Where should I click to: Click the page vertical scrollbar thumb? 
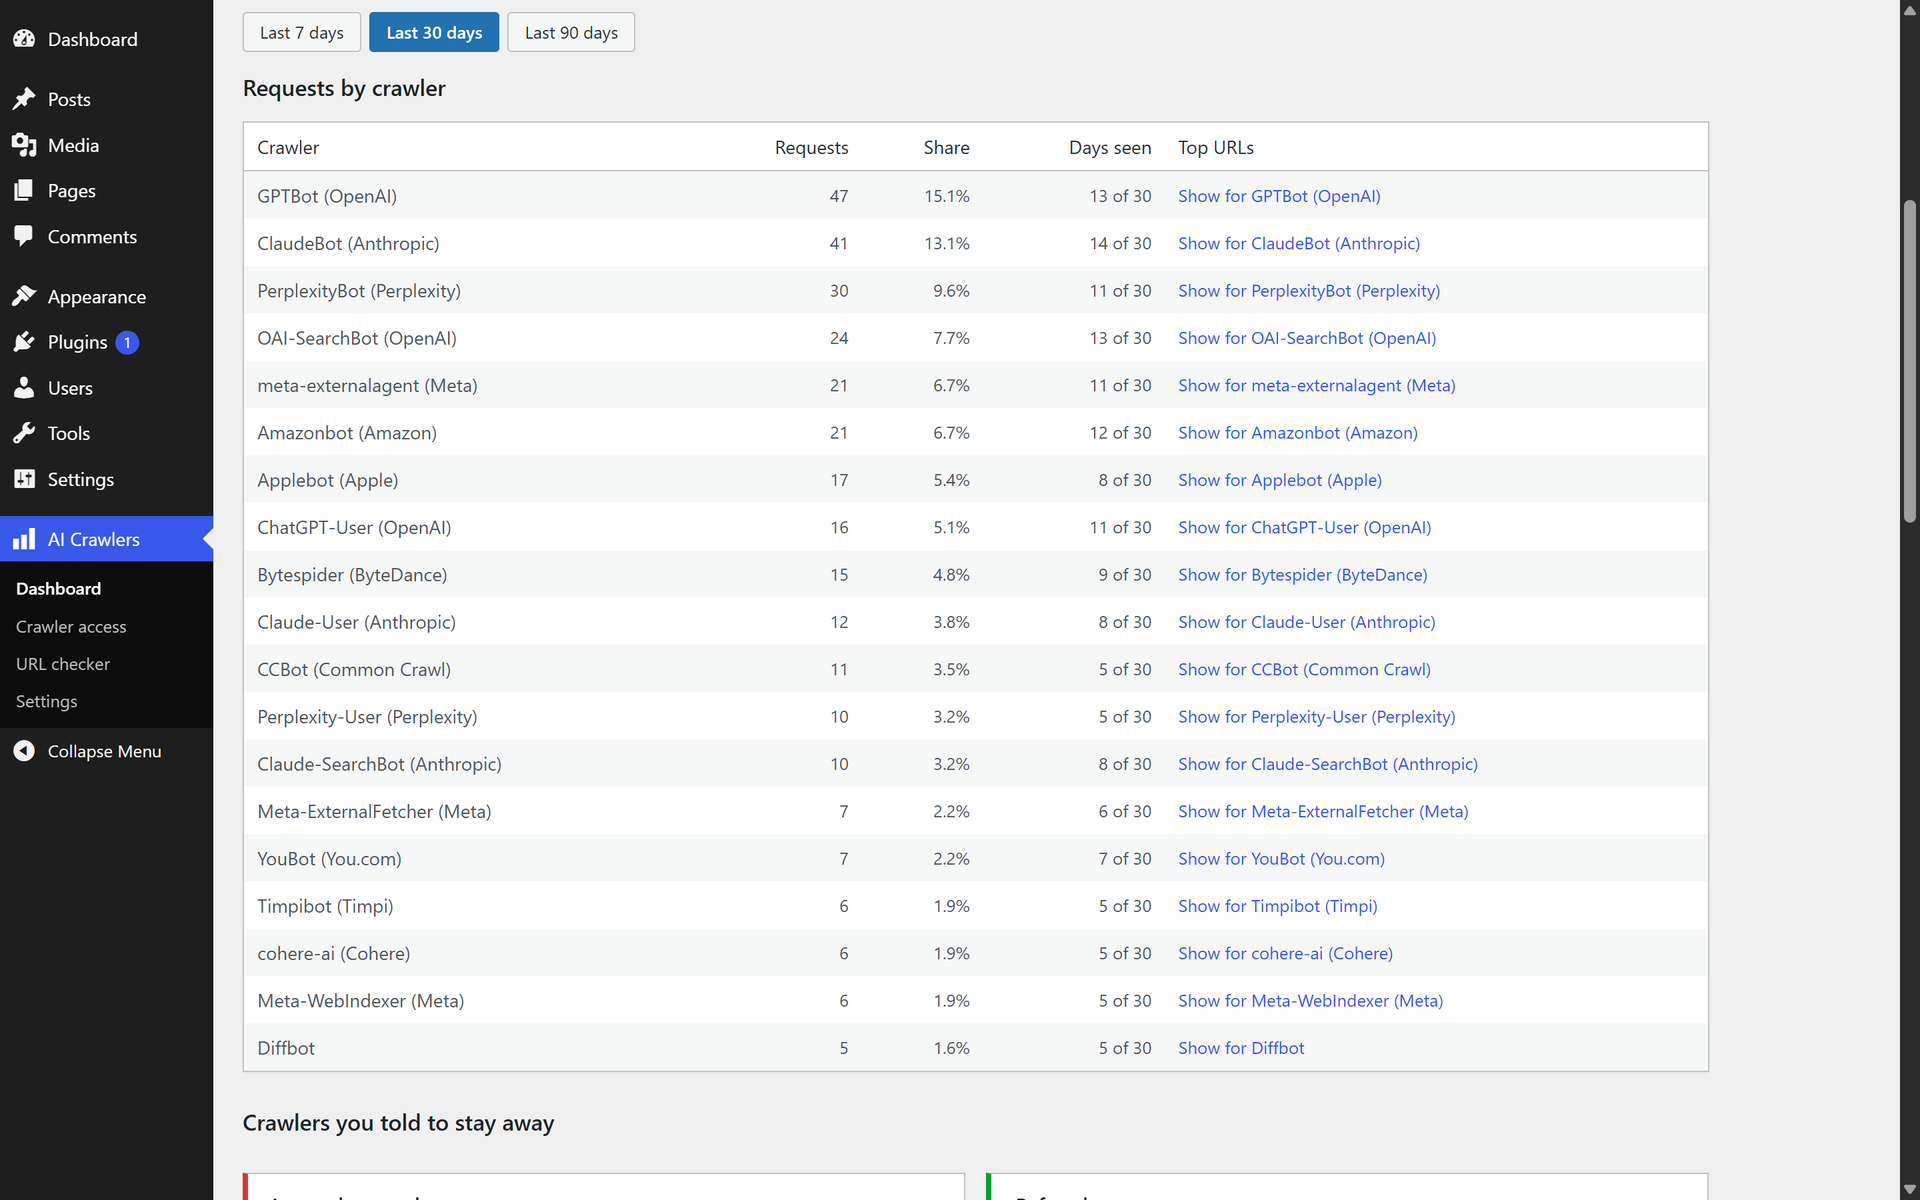coord(1910,361)
